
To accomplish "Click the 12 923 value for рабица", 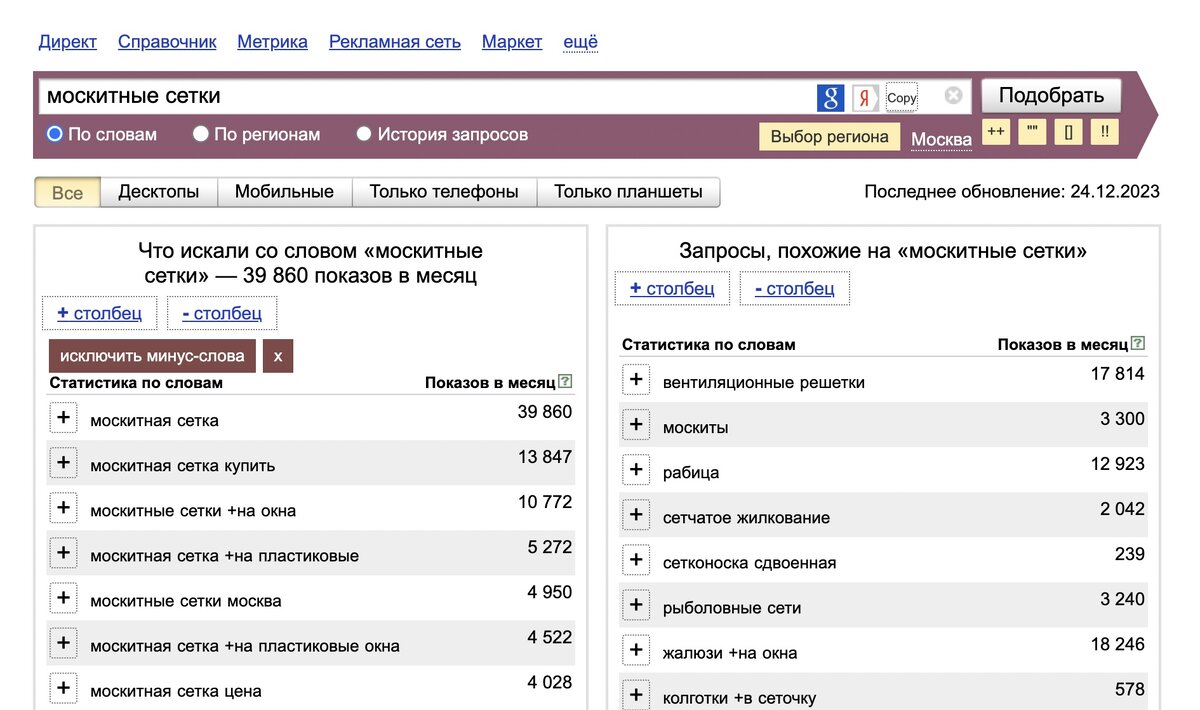I will 1117,464.
